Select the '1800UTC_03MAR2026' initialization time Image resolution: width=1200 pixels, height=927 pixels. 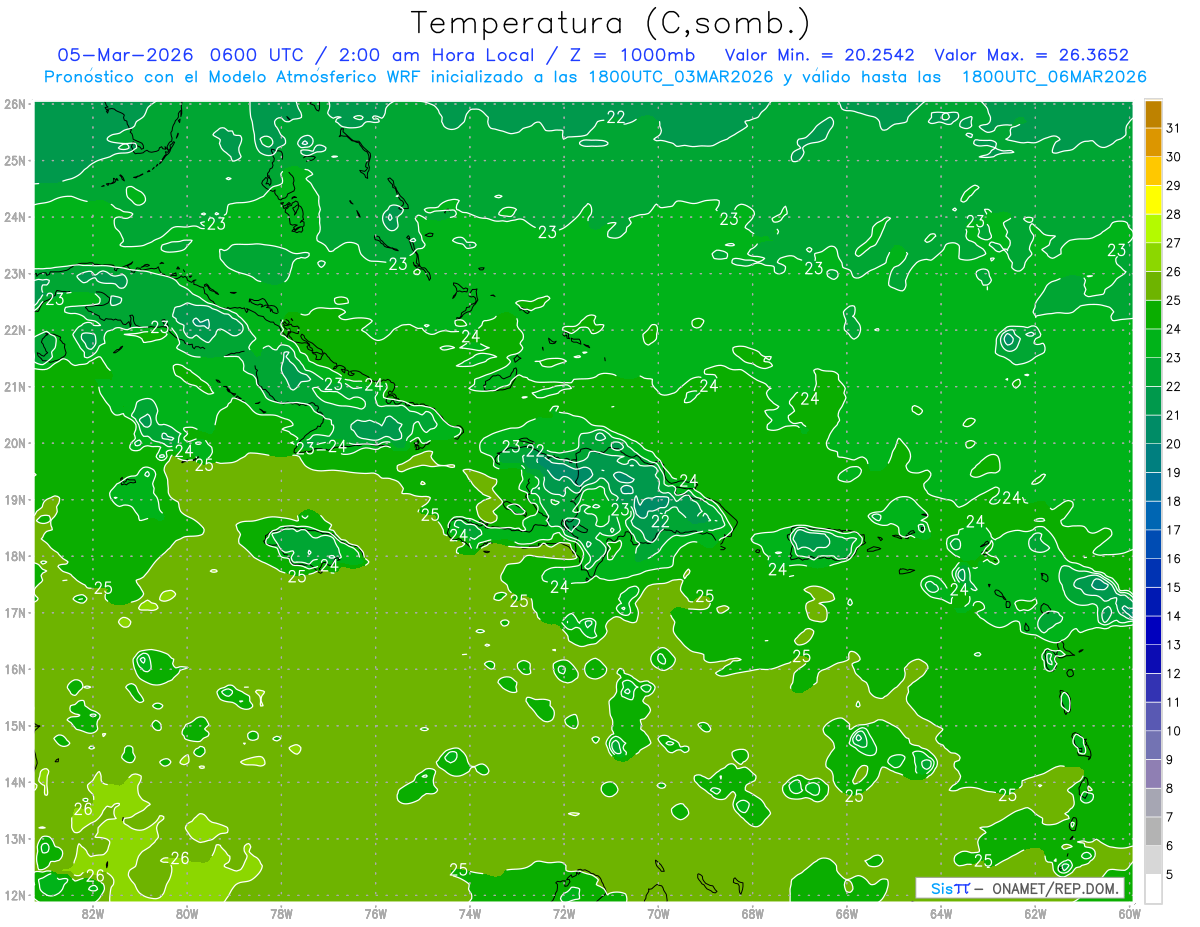pos(682,76)
